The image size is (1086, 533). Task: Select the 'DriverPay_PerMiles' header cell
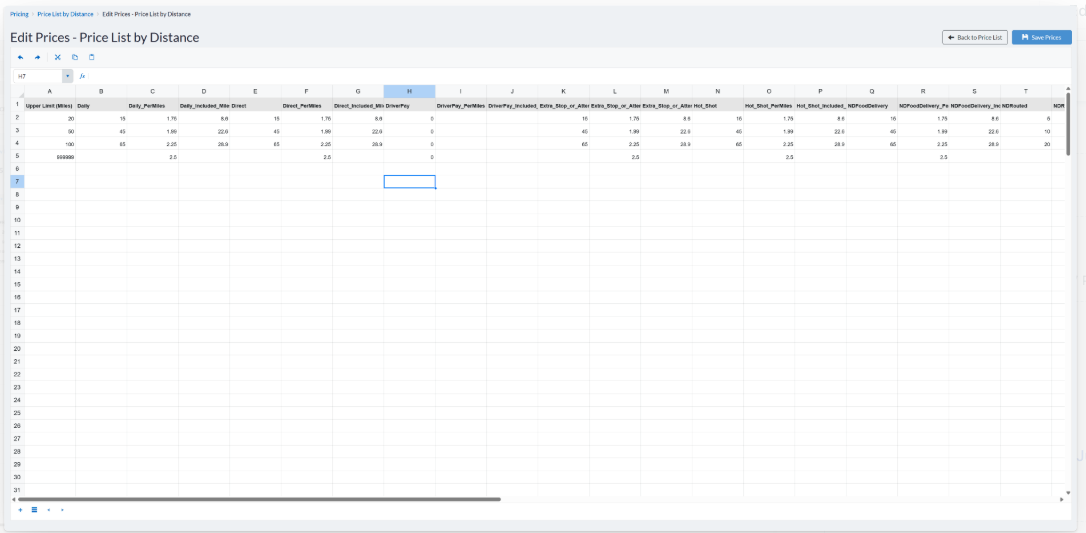point(461,105)
